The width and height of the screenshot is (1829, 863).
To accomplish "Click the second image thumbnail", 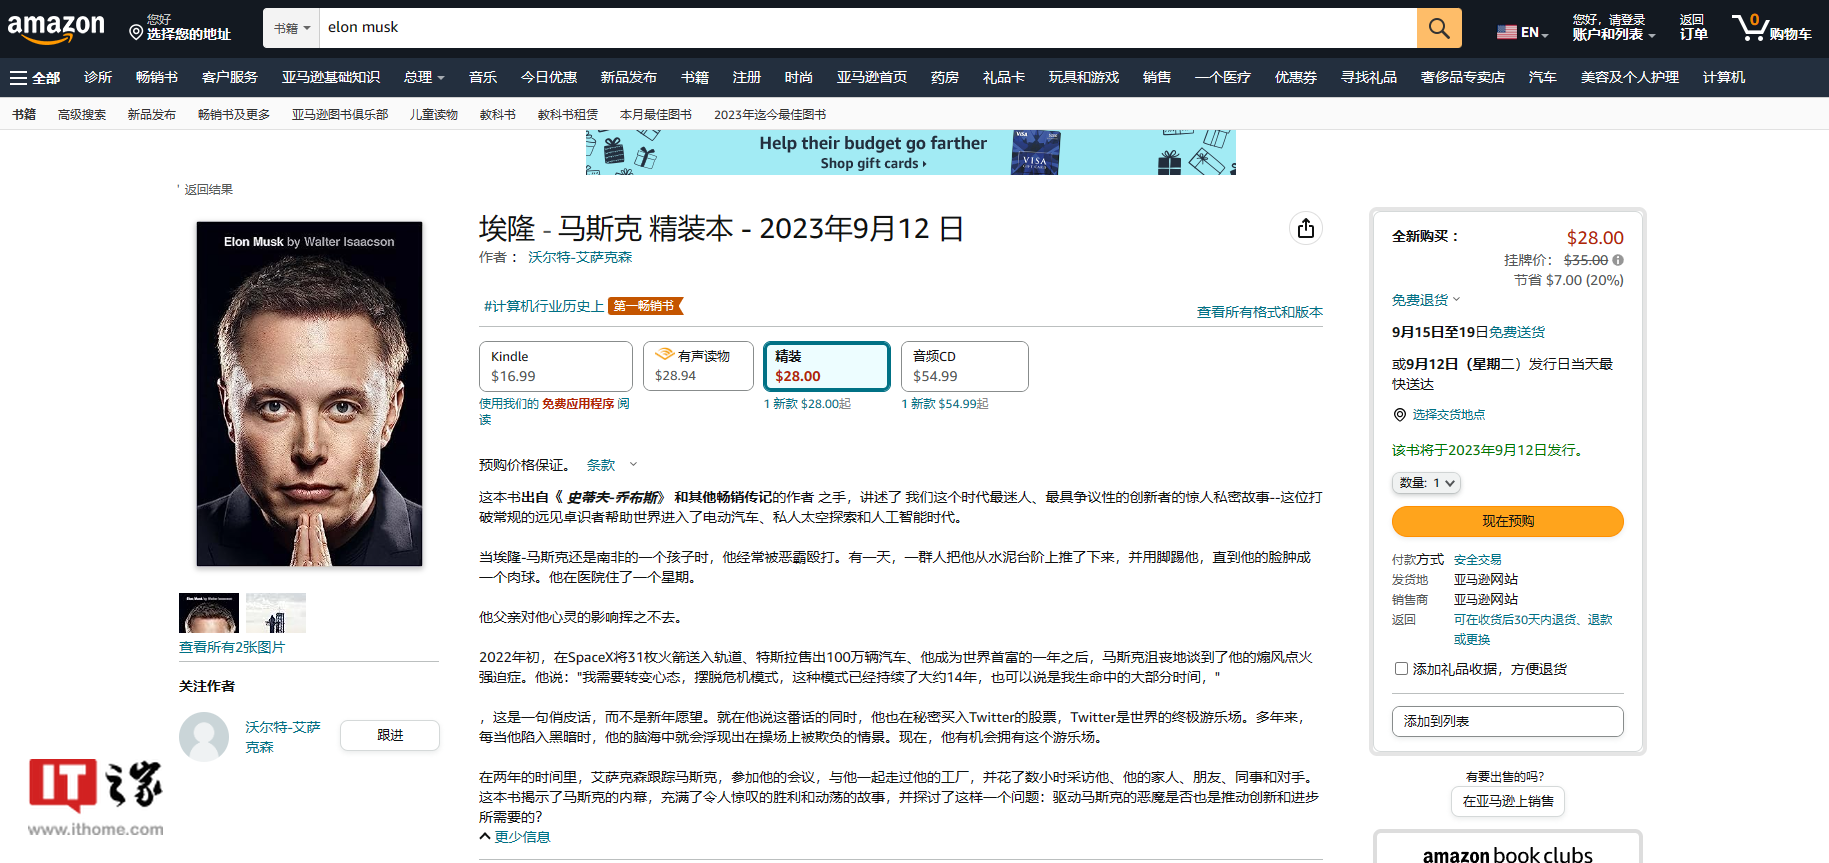I will [276, 613].
